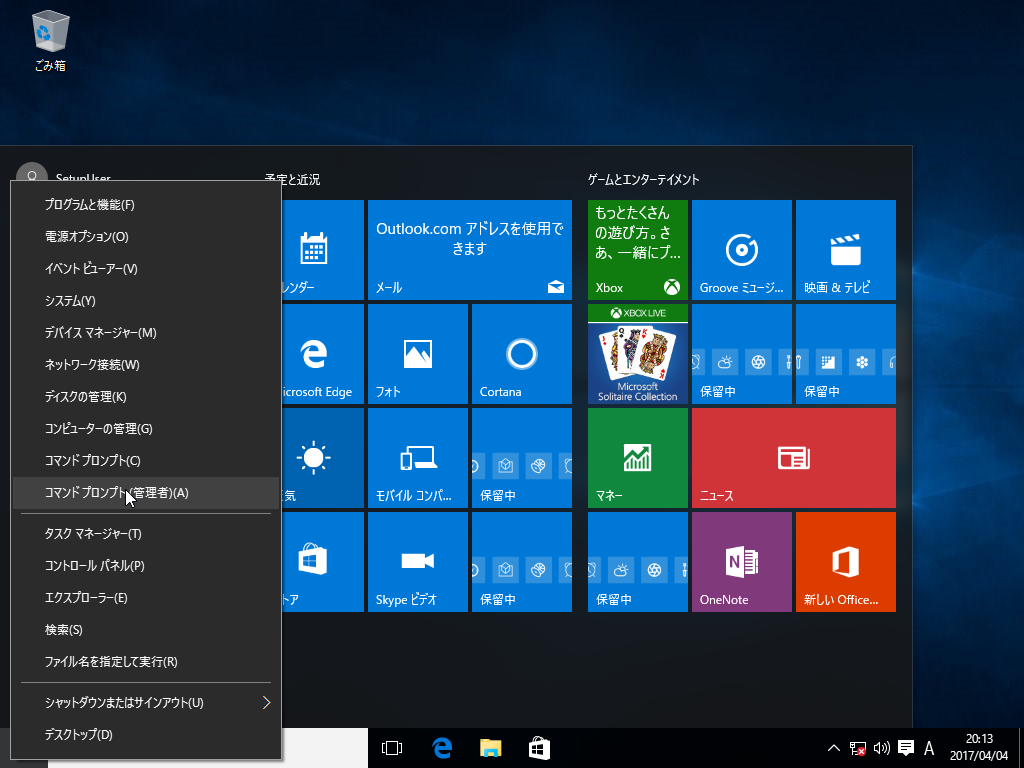1024x768 pixels.
Task: Click the Task View taskbar button
Action: tap(392, 748)
